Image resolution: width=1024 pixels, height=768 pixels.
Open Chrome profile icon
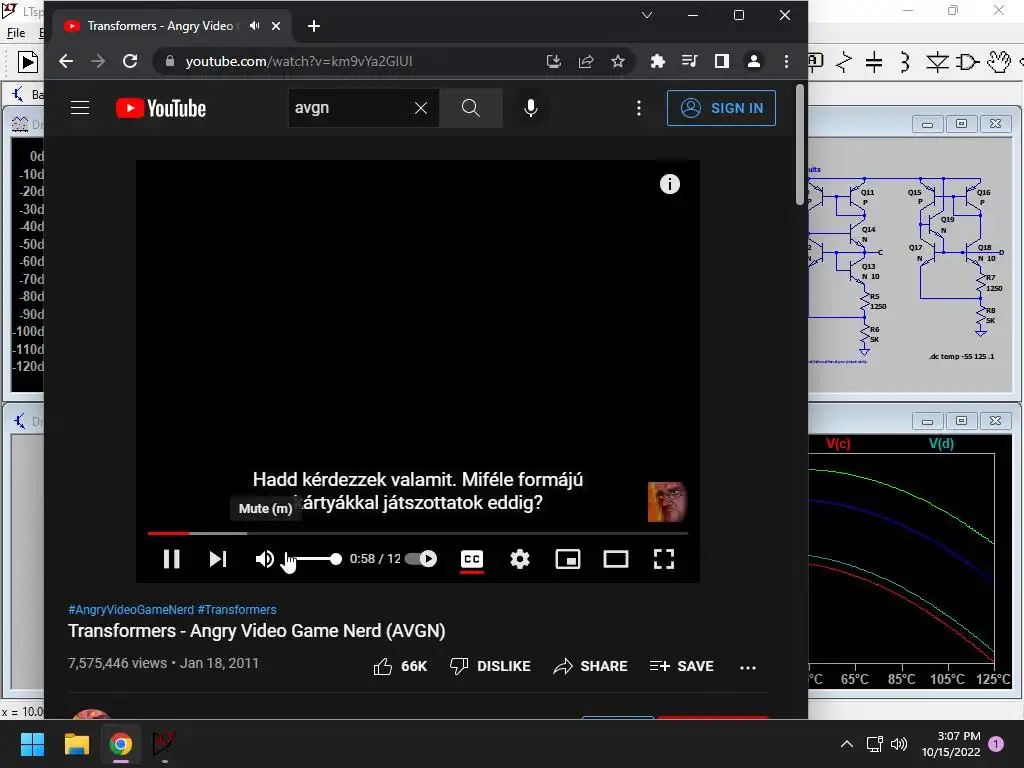pyautogui.click(x=754, y=61)
